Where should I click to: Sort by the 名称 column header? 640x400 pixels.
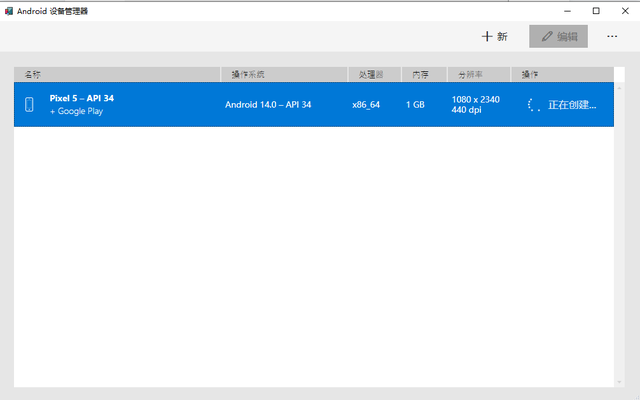click(x=117, y=74)
